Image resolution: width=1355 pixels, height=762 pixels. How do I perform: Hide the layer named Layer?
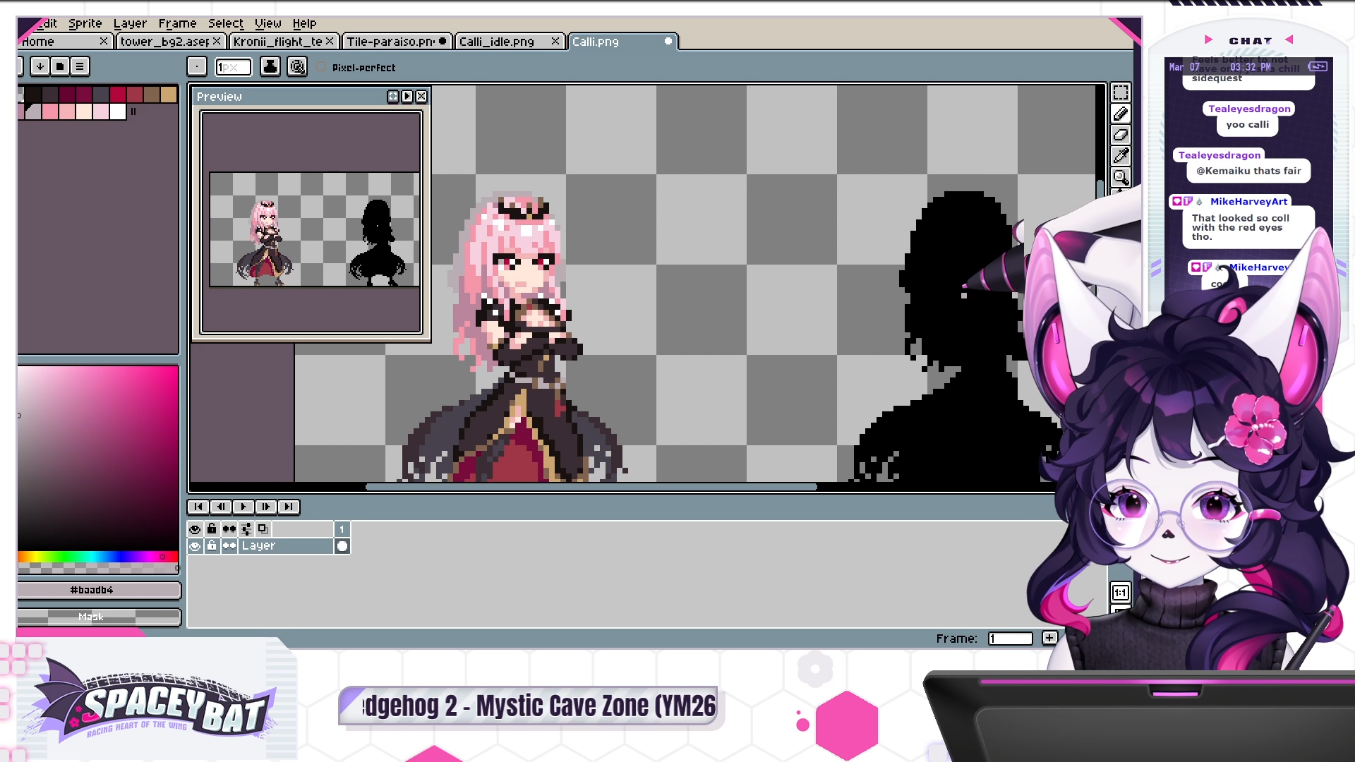[195, 546]
